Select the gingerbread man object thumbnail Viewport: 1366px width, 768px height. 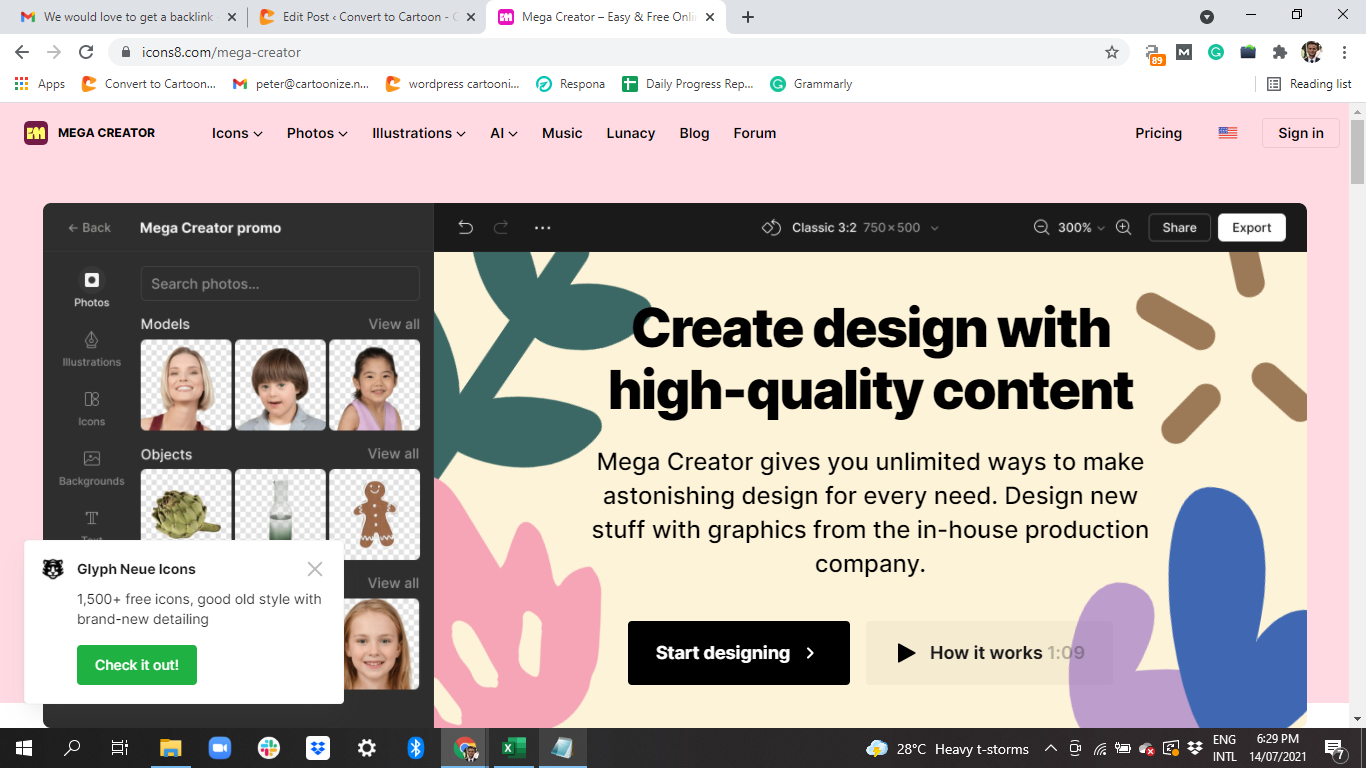[x=374, y=514]
